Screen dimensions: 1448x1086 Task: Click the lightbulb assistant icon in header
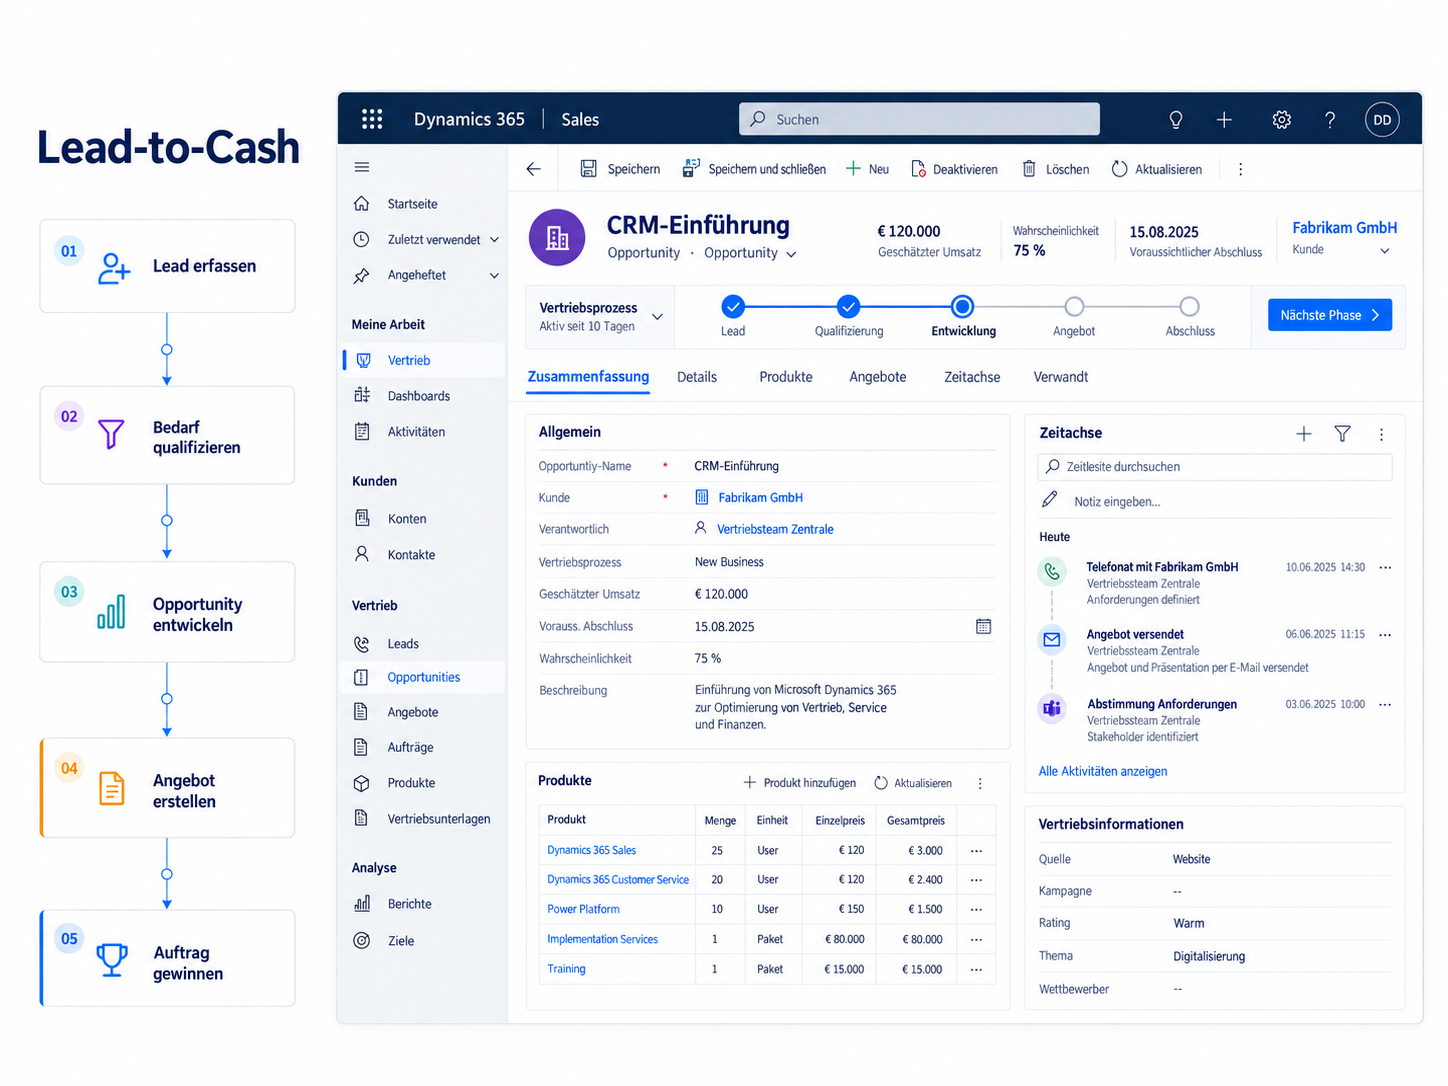click(1176, 120)
